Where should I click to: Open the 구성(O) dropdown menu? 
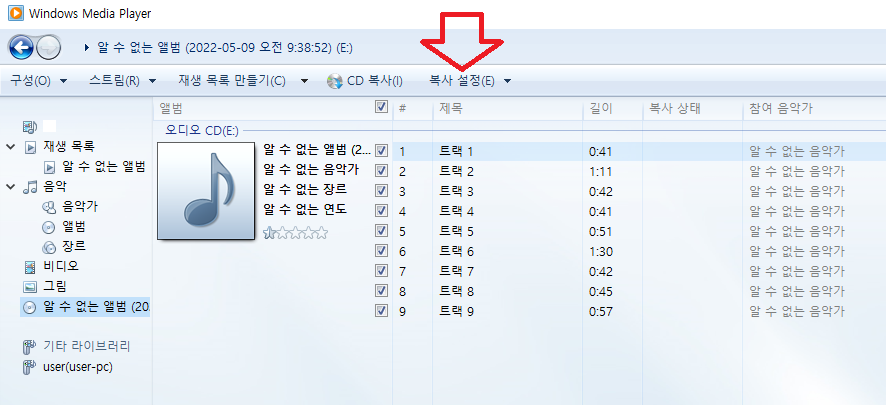(x=38, y=81)
